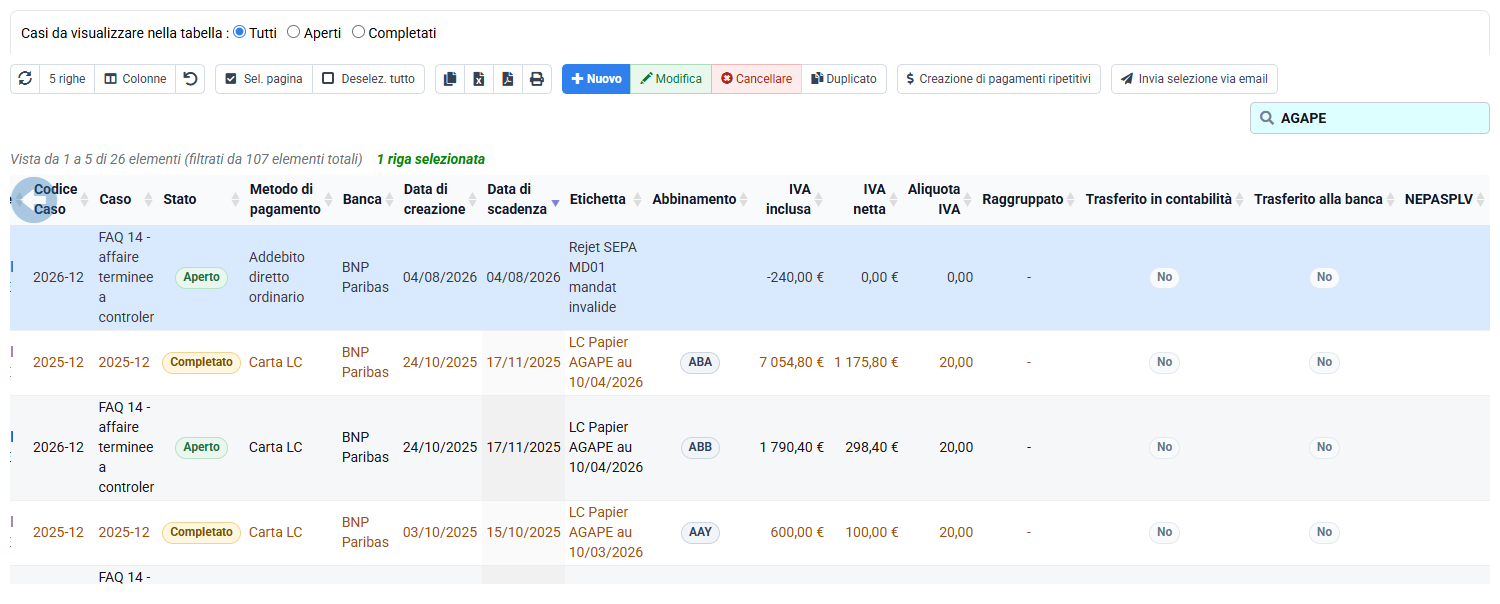1500x604 pixels.
Task: Copy table to clipboard icon
Action: (450, 79)
